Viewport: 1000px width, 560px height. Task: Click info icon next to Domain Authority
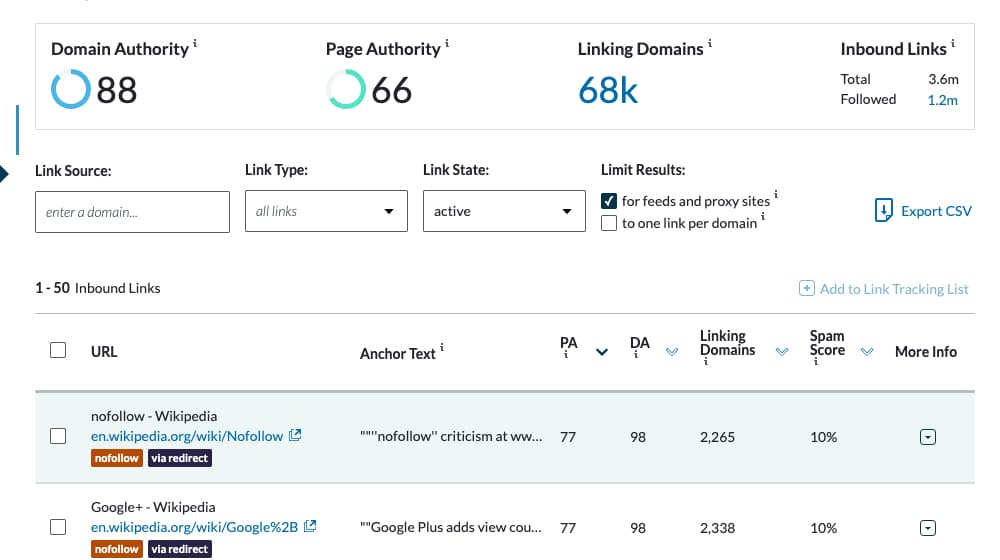tap(195, 43)
